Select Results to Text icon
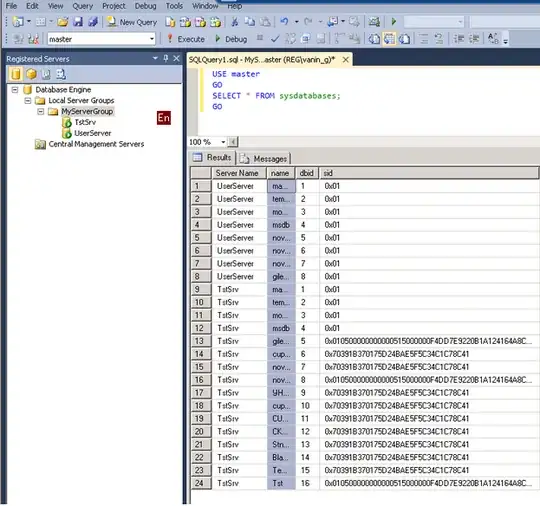This screenshot has height=506, width=540. click(x=374, y=39)
